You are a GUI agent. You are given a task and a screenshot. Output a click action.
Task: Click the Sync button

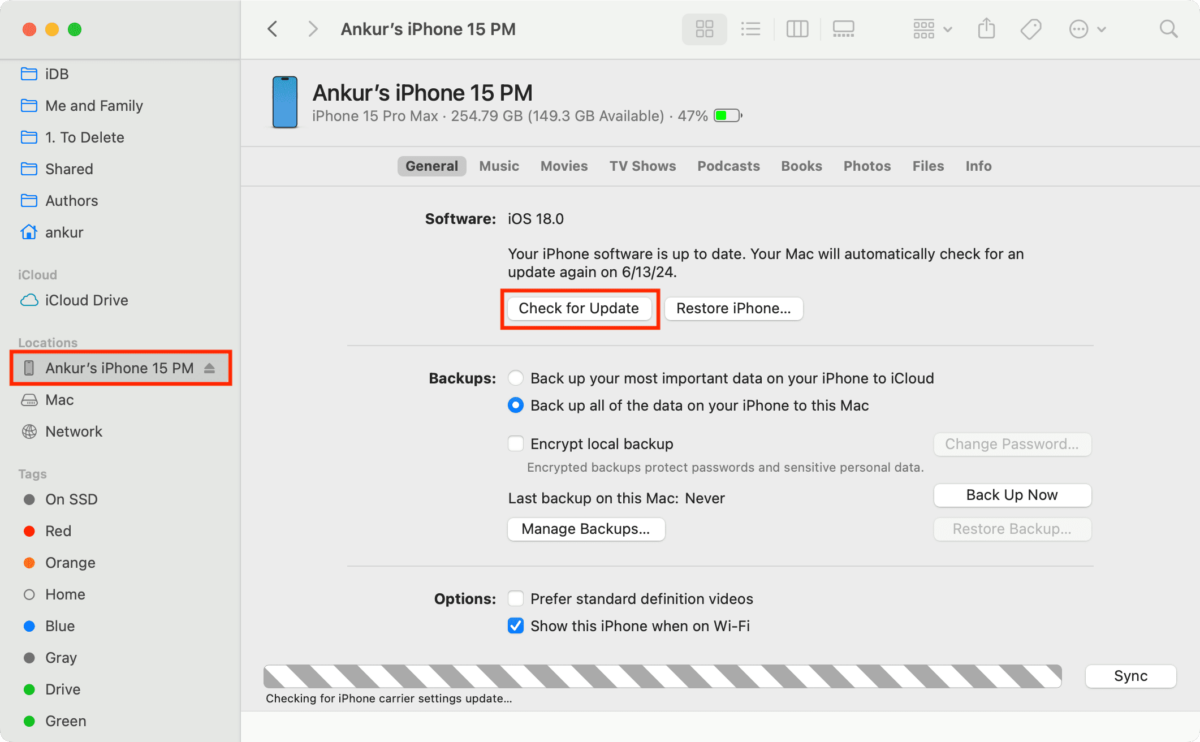click(x=1131, y=676)
